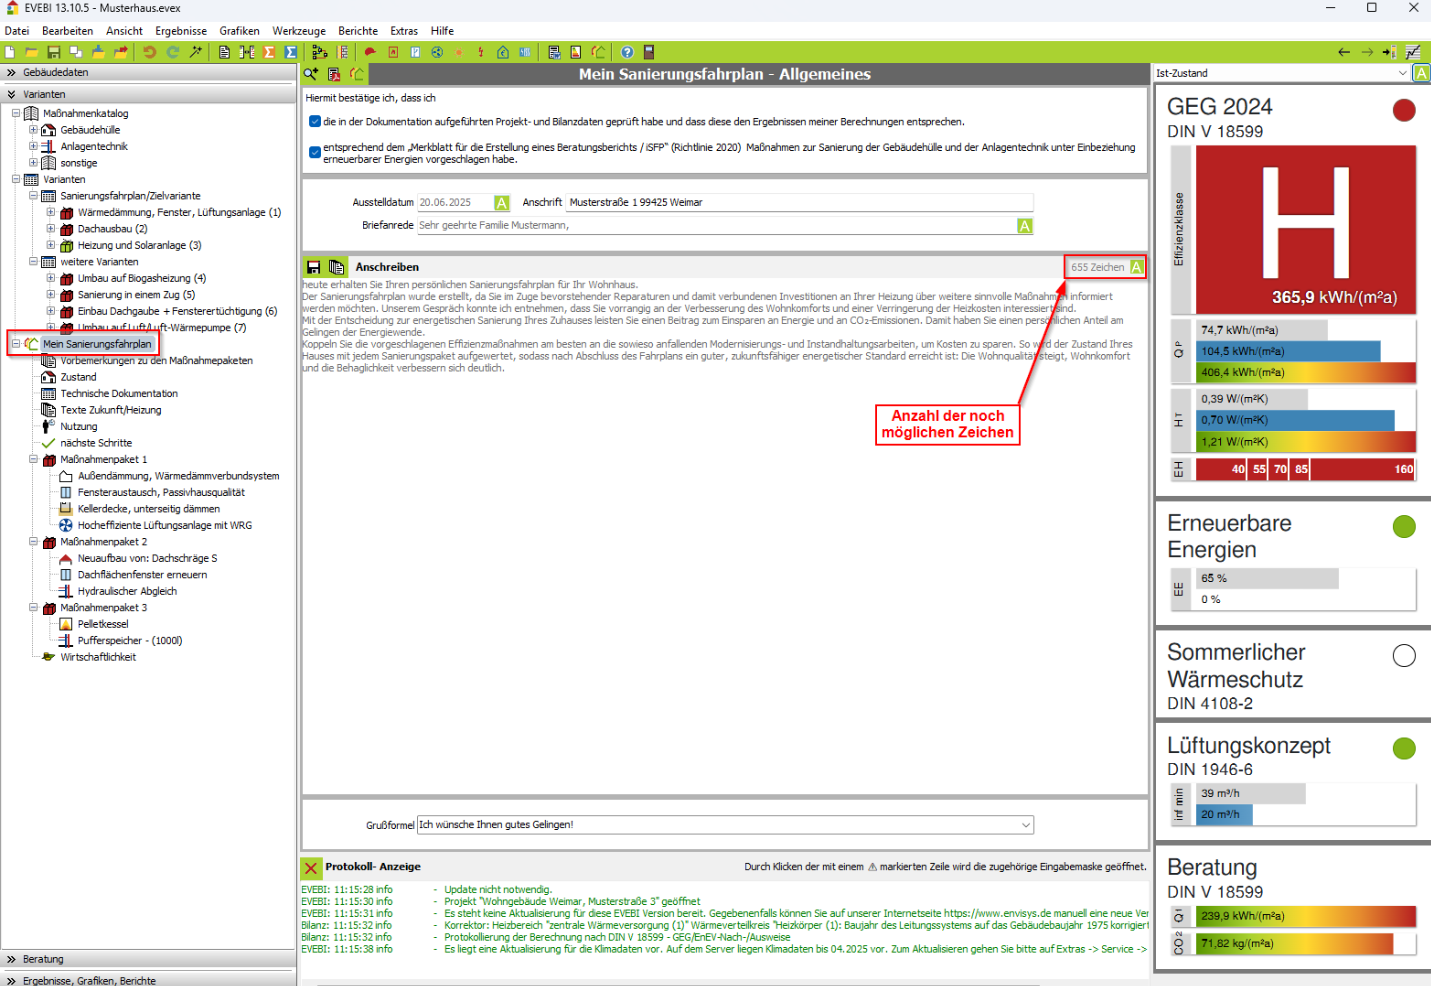Screen dimensions: 1431x986
Task: Expand the Beratung panel section
Action: (x=42, y=959)
